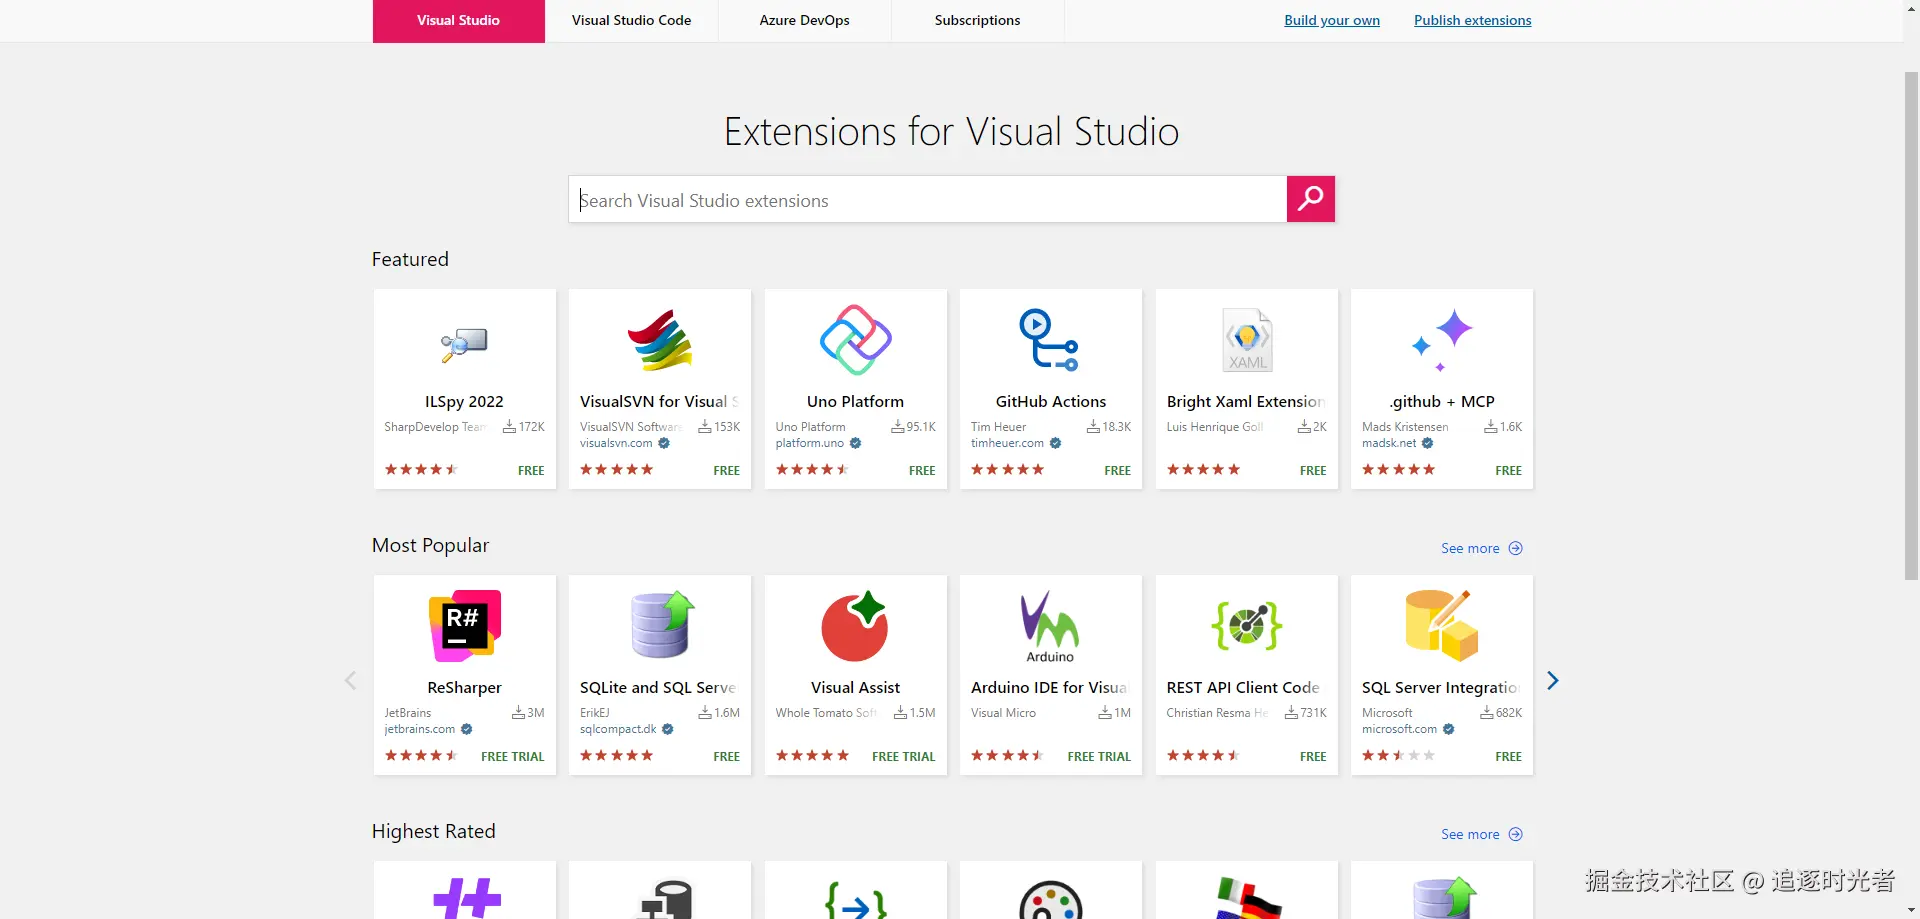Open the Arduino IDE extension icon

1050,626
